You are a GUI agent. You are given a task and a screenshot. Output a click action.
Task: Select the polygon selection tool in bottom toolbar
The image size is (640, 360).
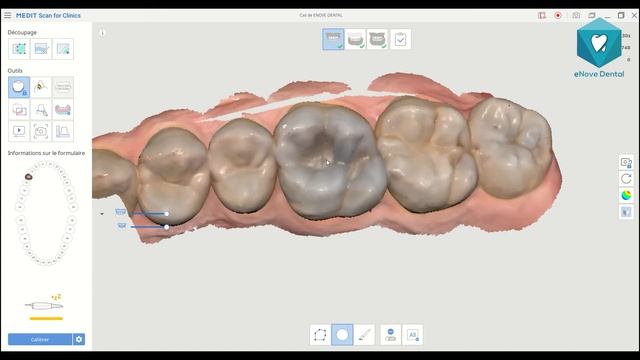pos(320,335)
